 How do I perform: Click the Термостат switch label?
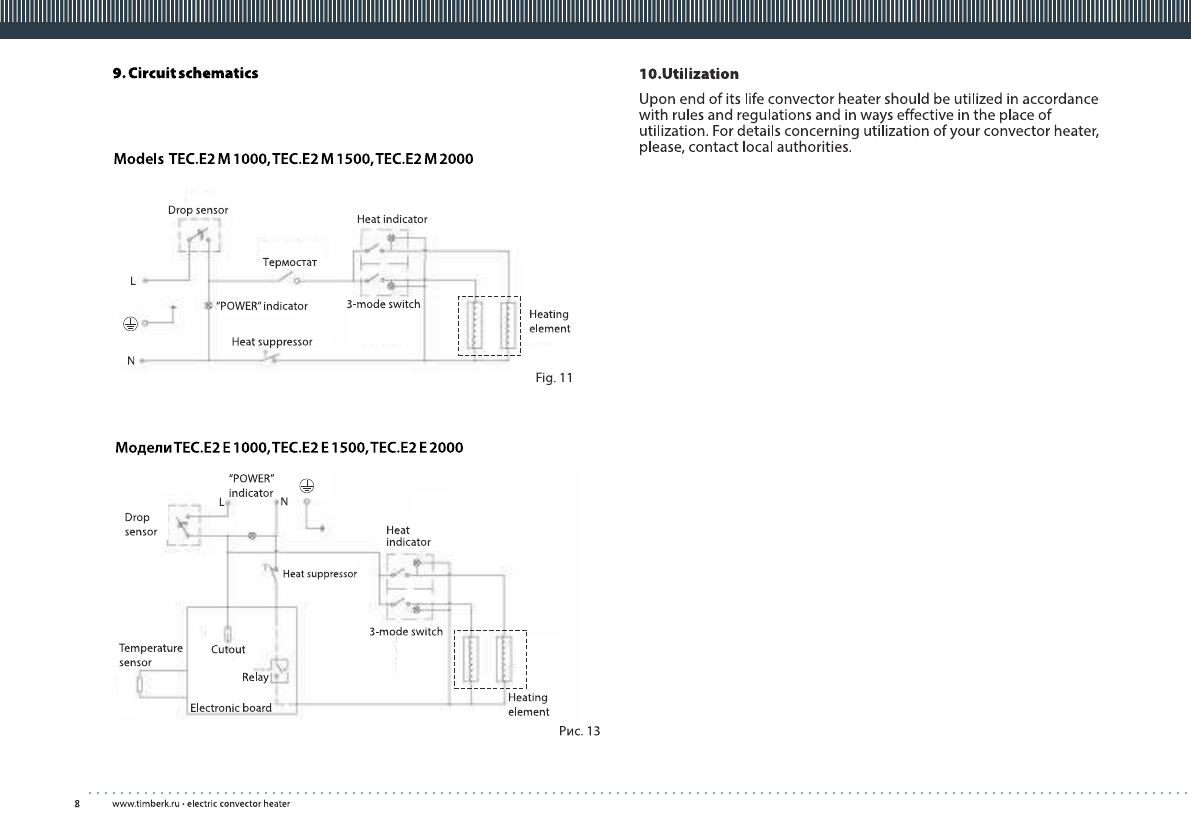click(x=289, y=263)
